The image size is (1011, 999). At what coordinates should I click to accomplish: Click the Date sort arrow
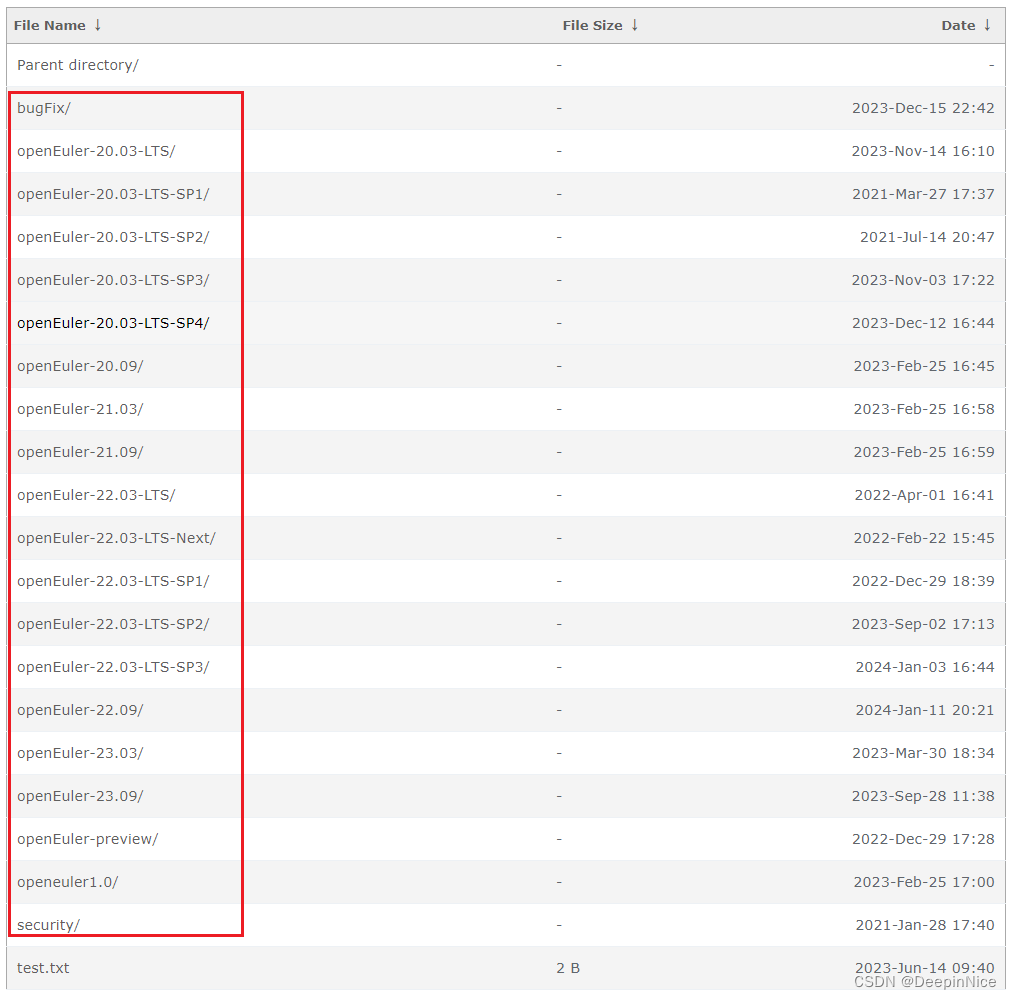(988, 25)
